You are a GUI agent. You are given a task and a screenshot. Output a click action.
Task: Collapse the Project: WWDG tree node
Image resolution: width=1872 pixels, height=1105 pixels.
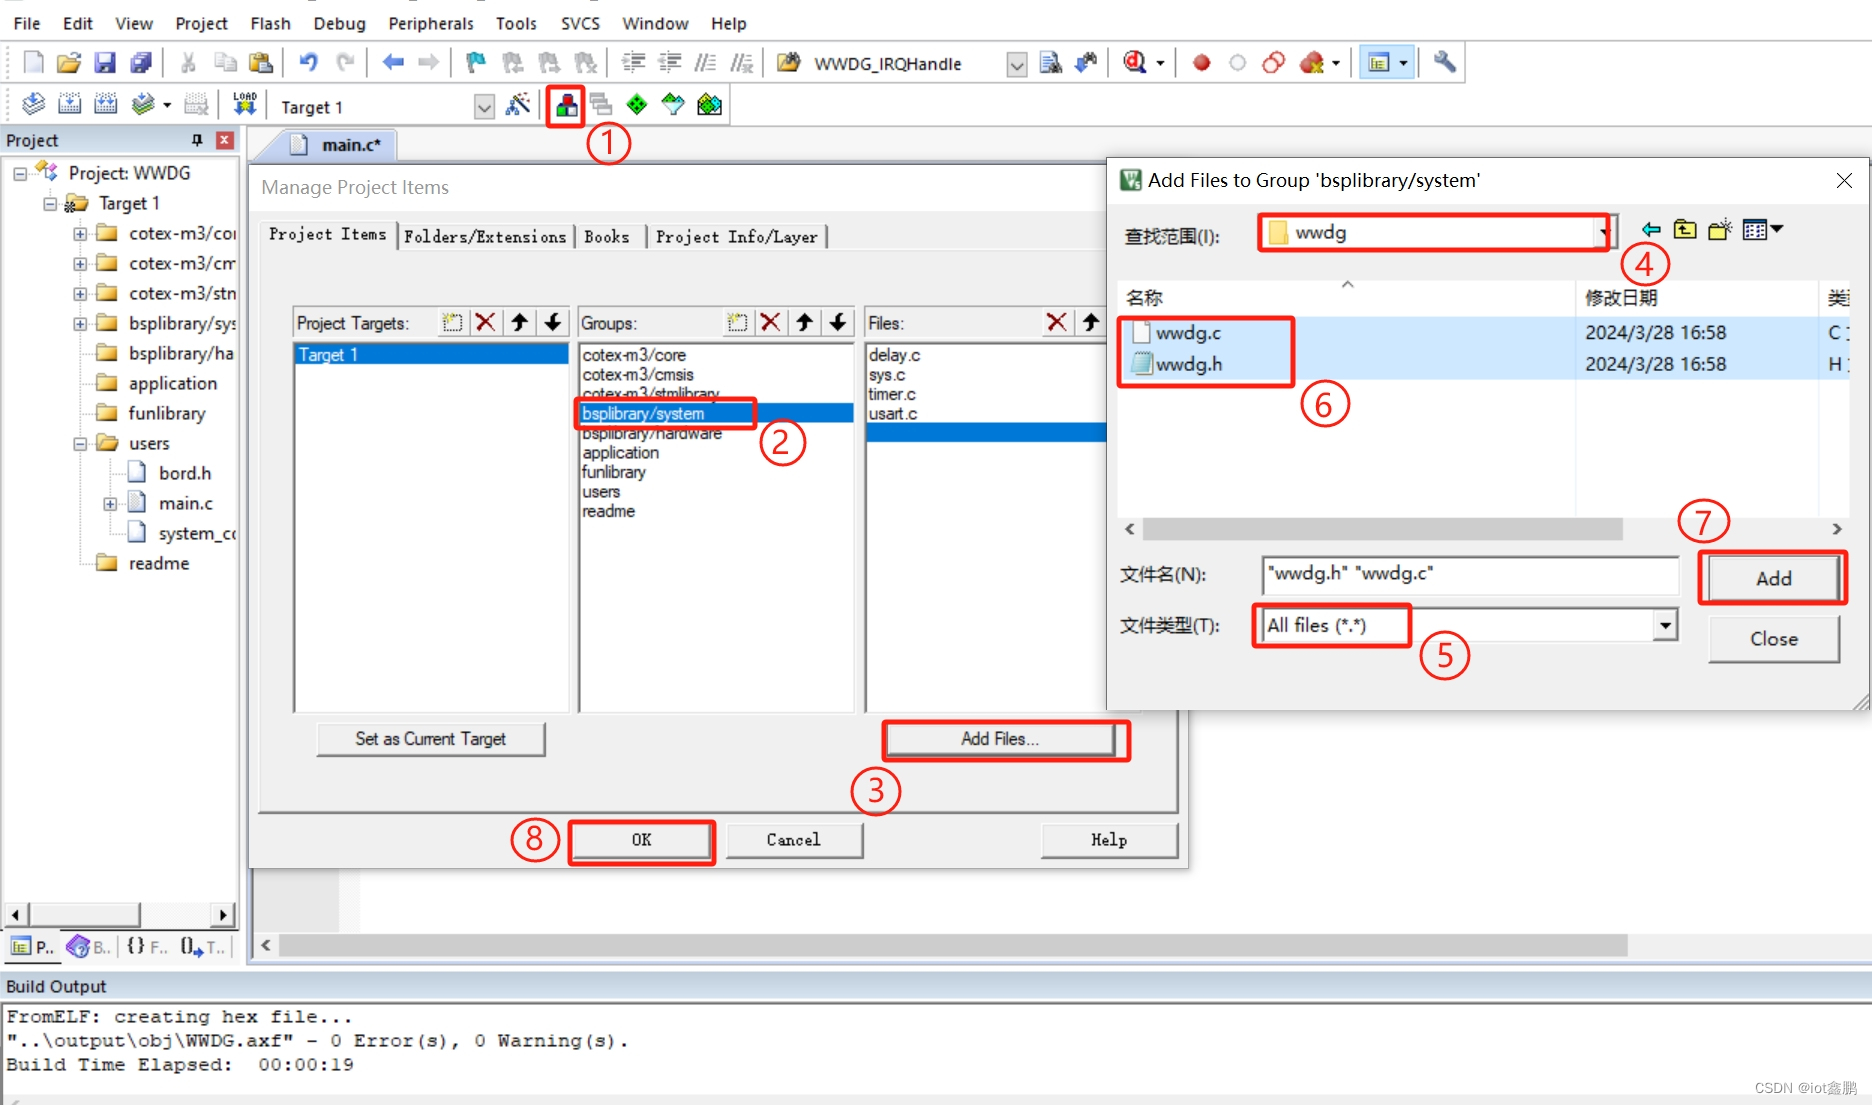[20, 173]
